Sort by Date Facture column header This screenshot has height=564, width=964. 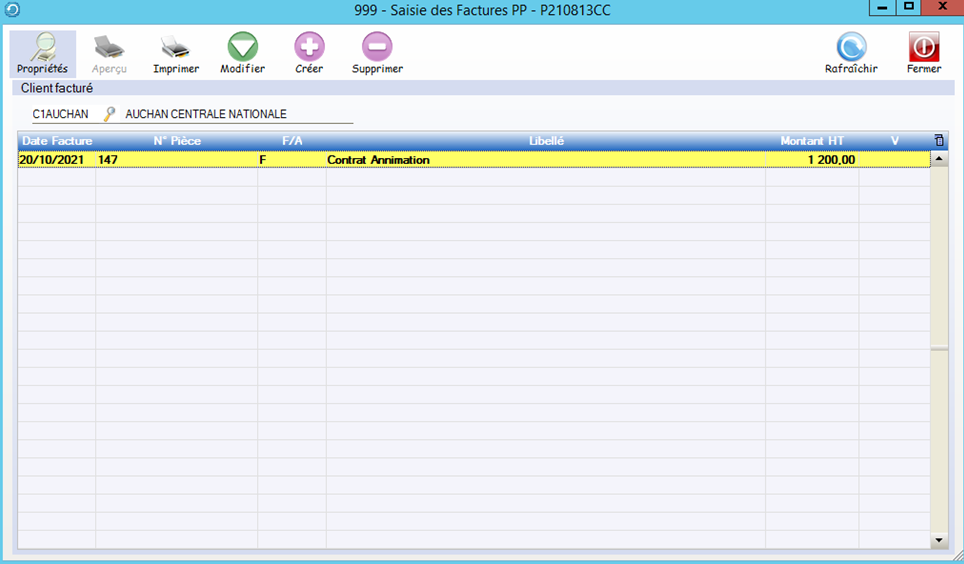(x=57, y=141)
